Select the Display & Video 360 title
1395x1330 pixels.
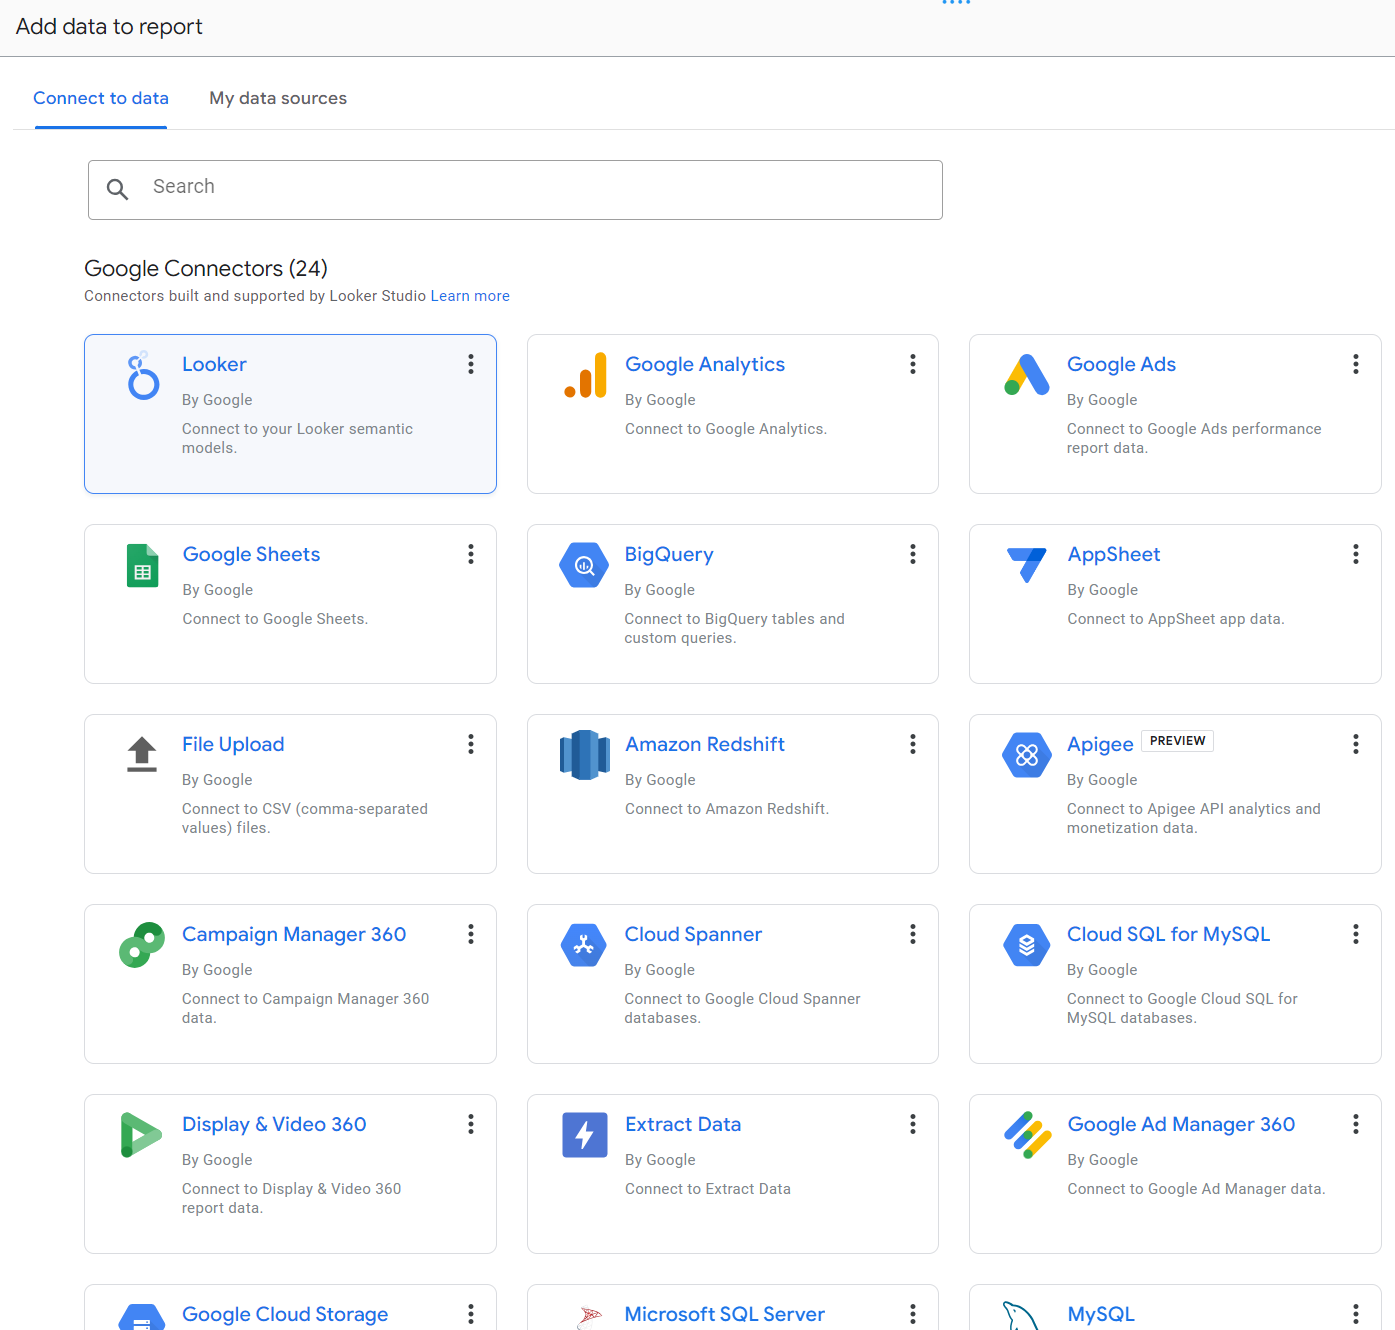pos(274,1124)
